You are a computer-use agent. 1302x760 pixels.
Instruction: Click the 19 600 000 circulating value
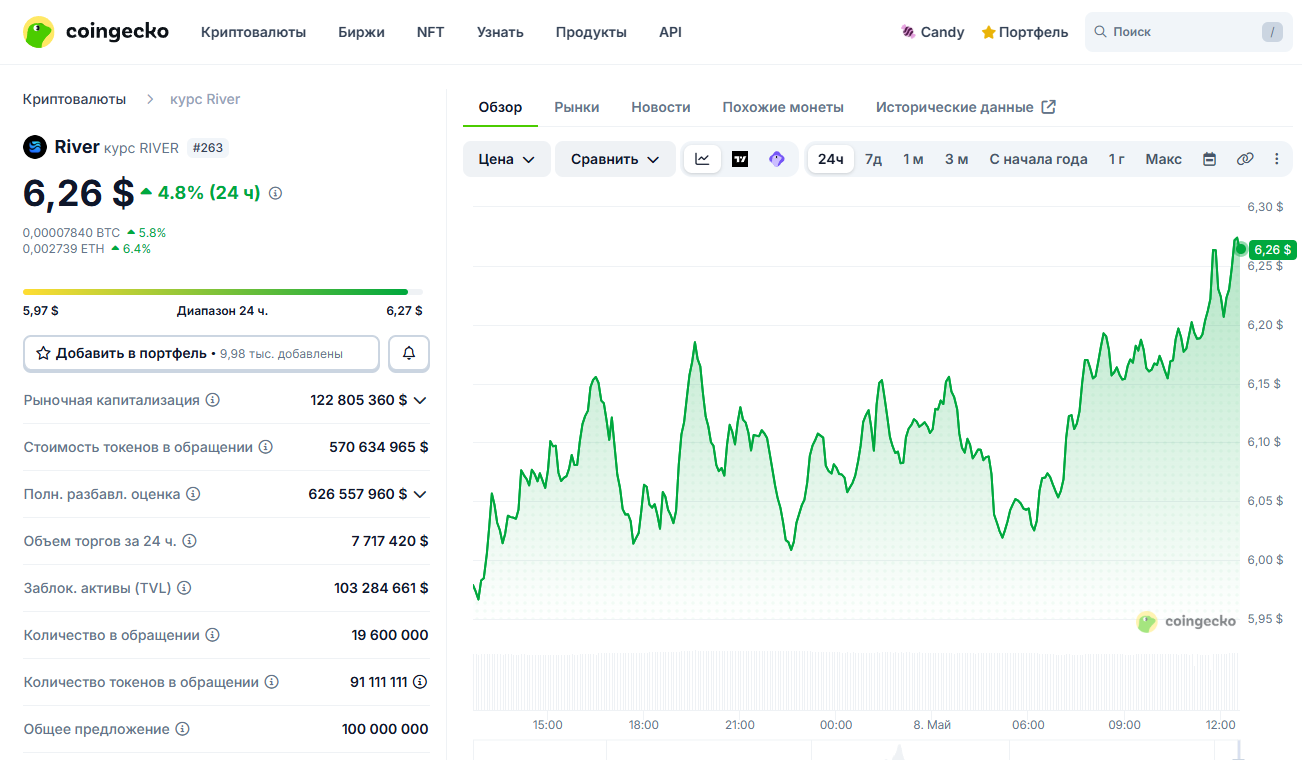[390, 635]
